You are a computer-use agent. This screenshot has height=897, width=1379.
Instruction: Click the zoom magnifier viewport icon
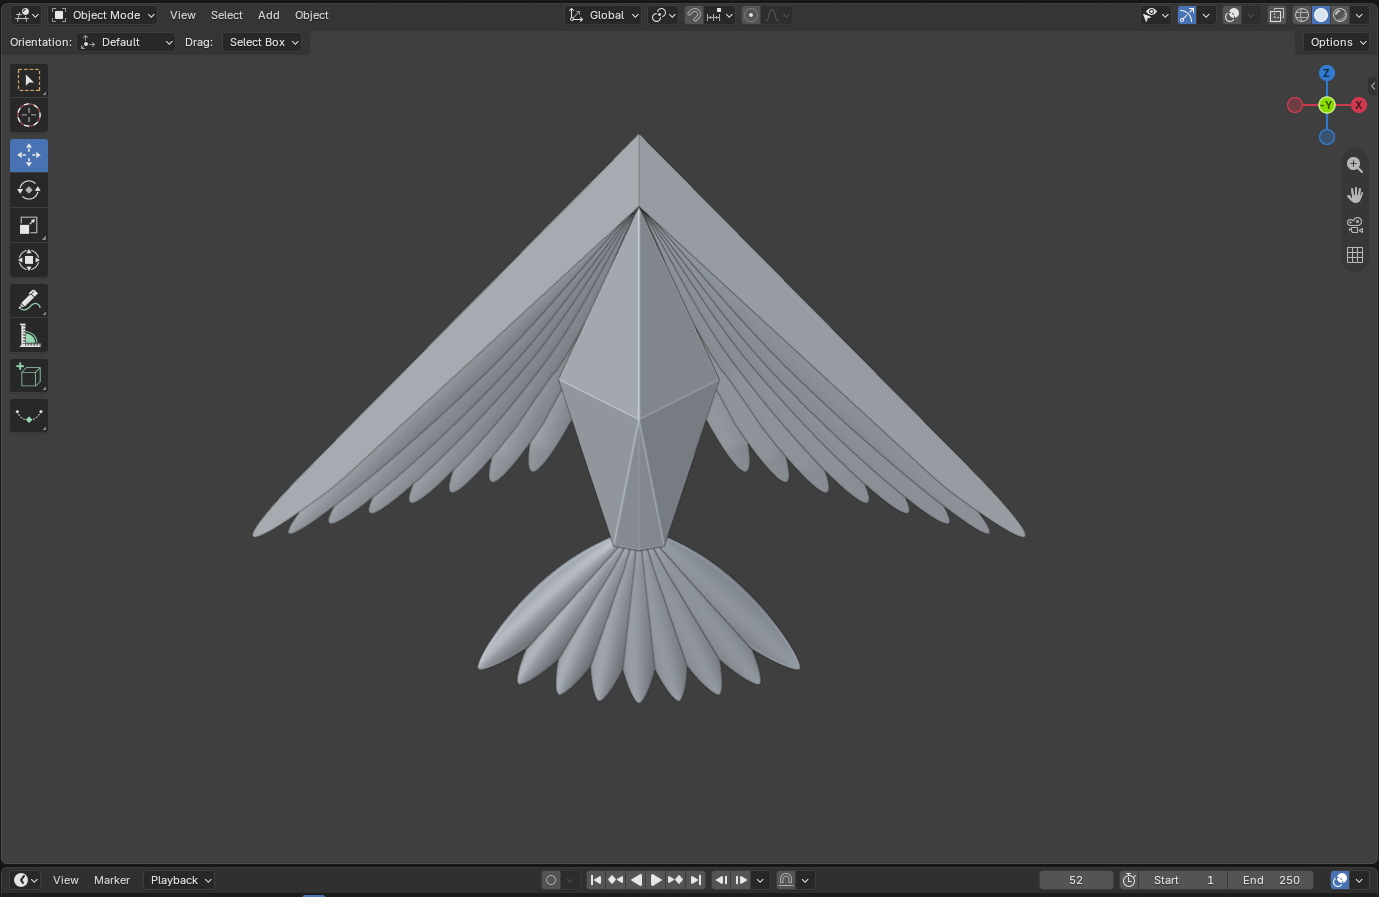[1355, 165]
